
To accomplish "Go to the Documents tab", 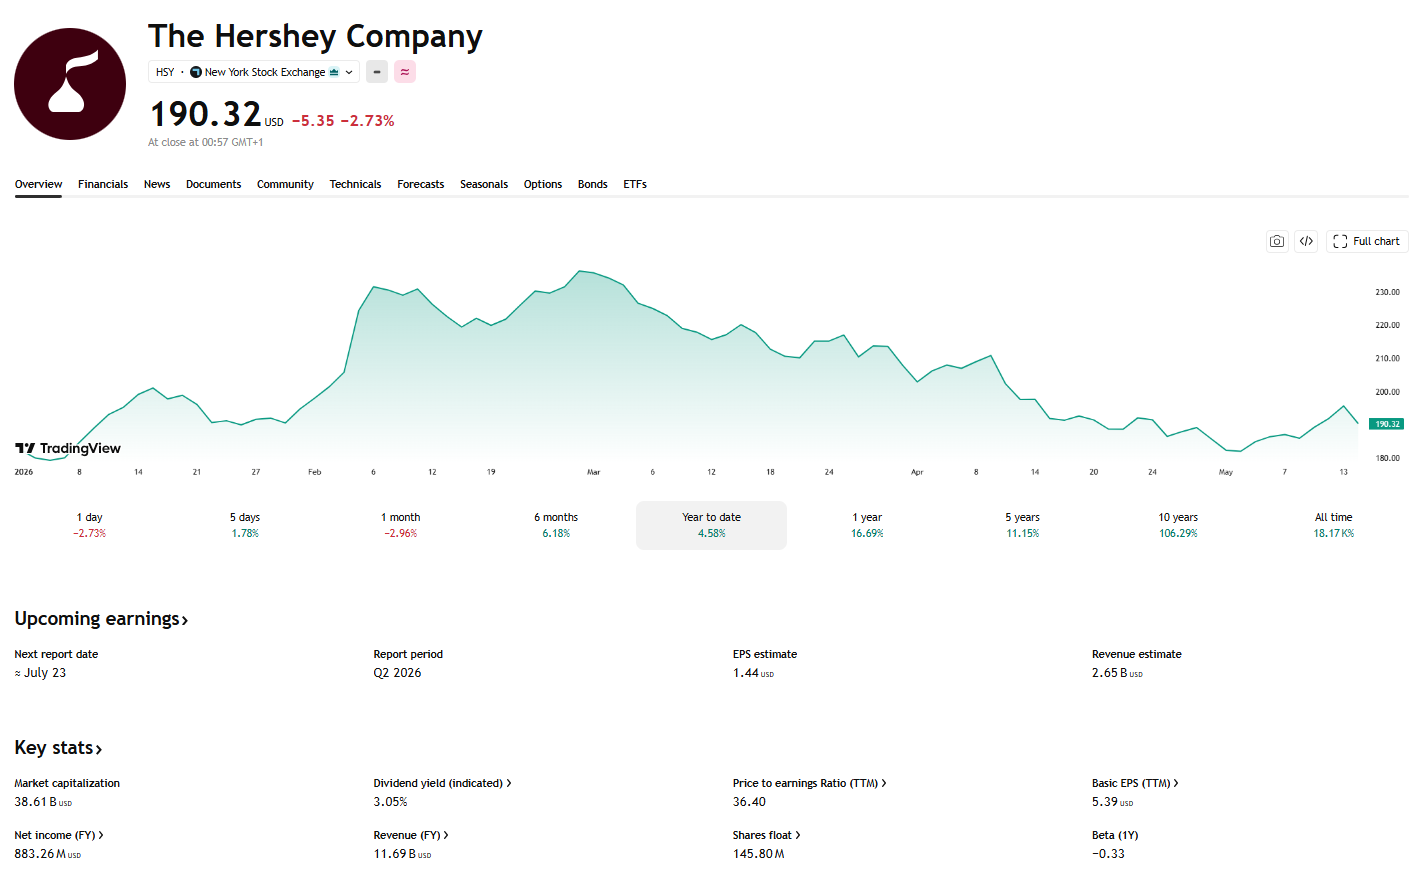I will coord(213,184).
